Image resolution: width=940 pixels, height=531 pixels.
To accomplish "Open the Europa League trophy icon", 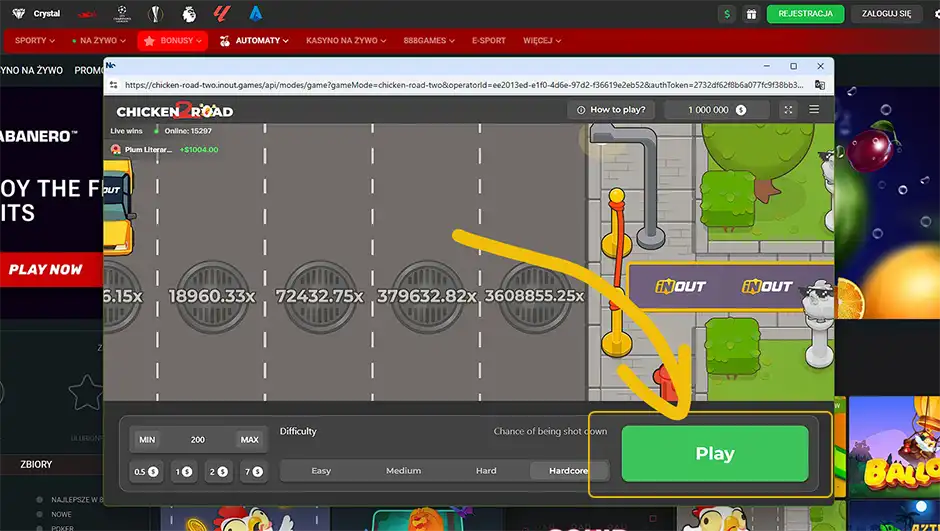I will pos(156,13).
